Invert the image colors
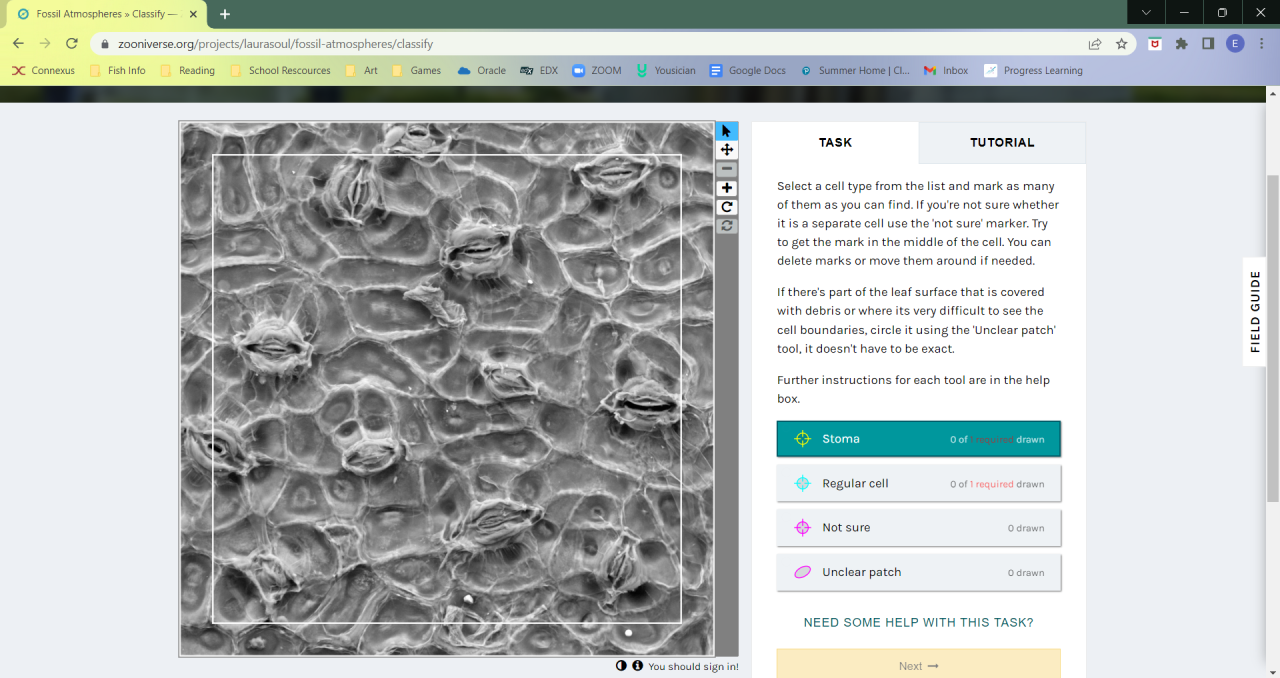This screenshot has height=678, width=1280. [621, 666]
